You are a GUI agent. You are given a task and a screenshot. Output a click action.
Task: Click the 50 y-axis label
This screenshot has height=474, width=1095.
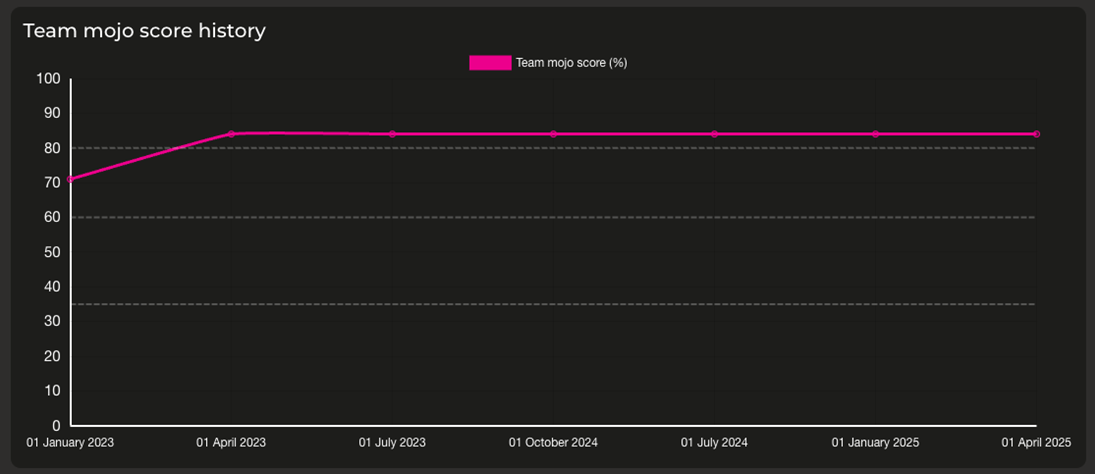[x=54, y=252]
